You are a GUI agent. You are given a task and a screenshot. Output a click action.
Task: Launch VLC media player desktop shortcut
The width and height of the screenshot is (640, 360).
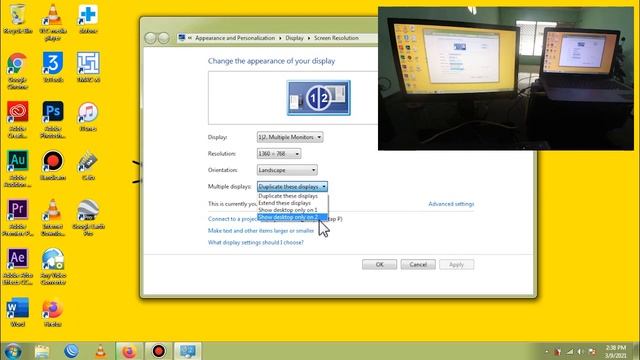53,22
